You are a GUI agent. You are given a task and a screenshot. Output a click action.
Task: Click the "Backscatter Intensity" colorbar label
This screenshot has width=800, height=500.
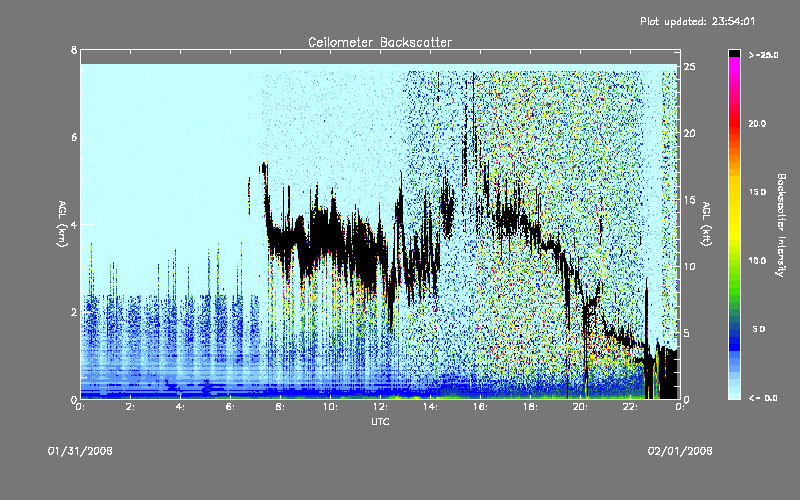[x=780, y=225]
